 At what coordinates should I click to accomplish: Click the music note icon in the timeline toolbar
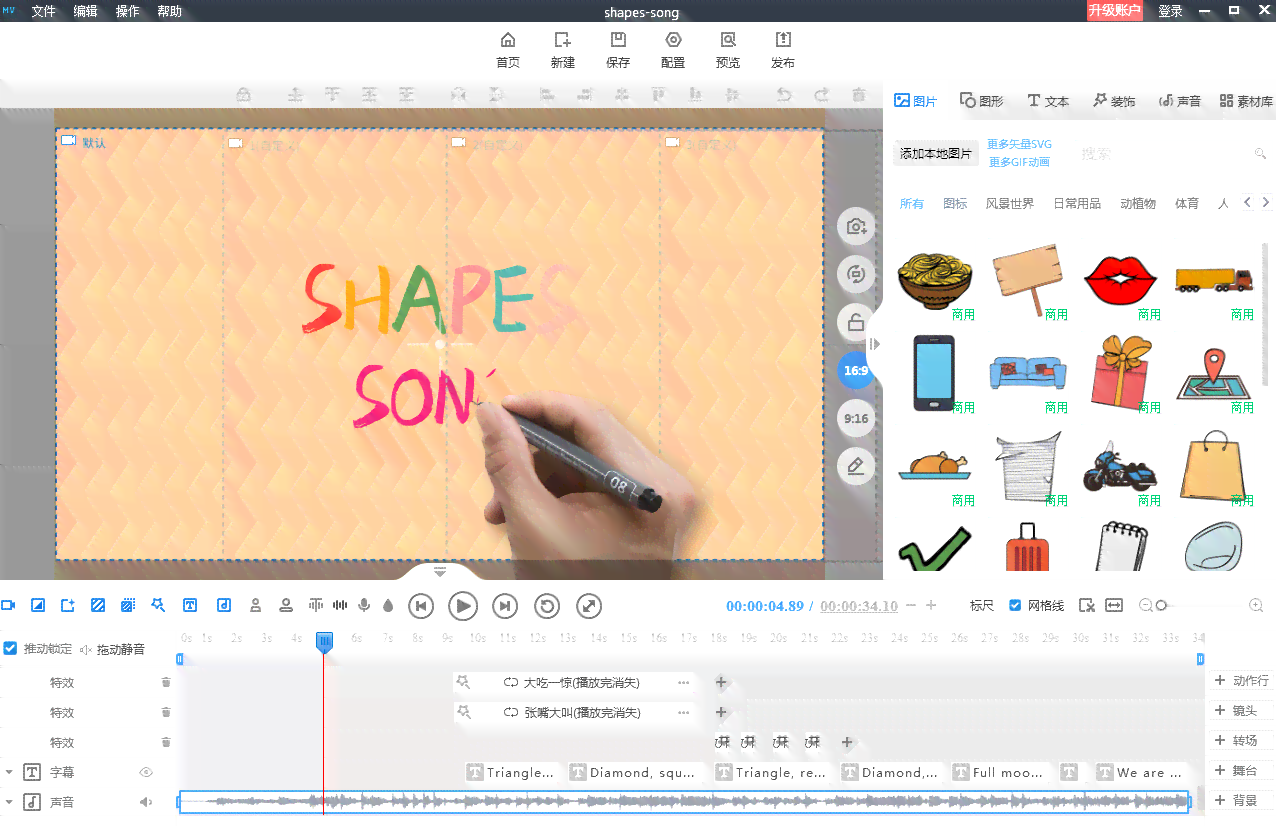[x=224, y=605]
